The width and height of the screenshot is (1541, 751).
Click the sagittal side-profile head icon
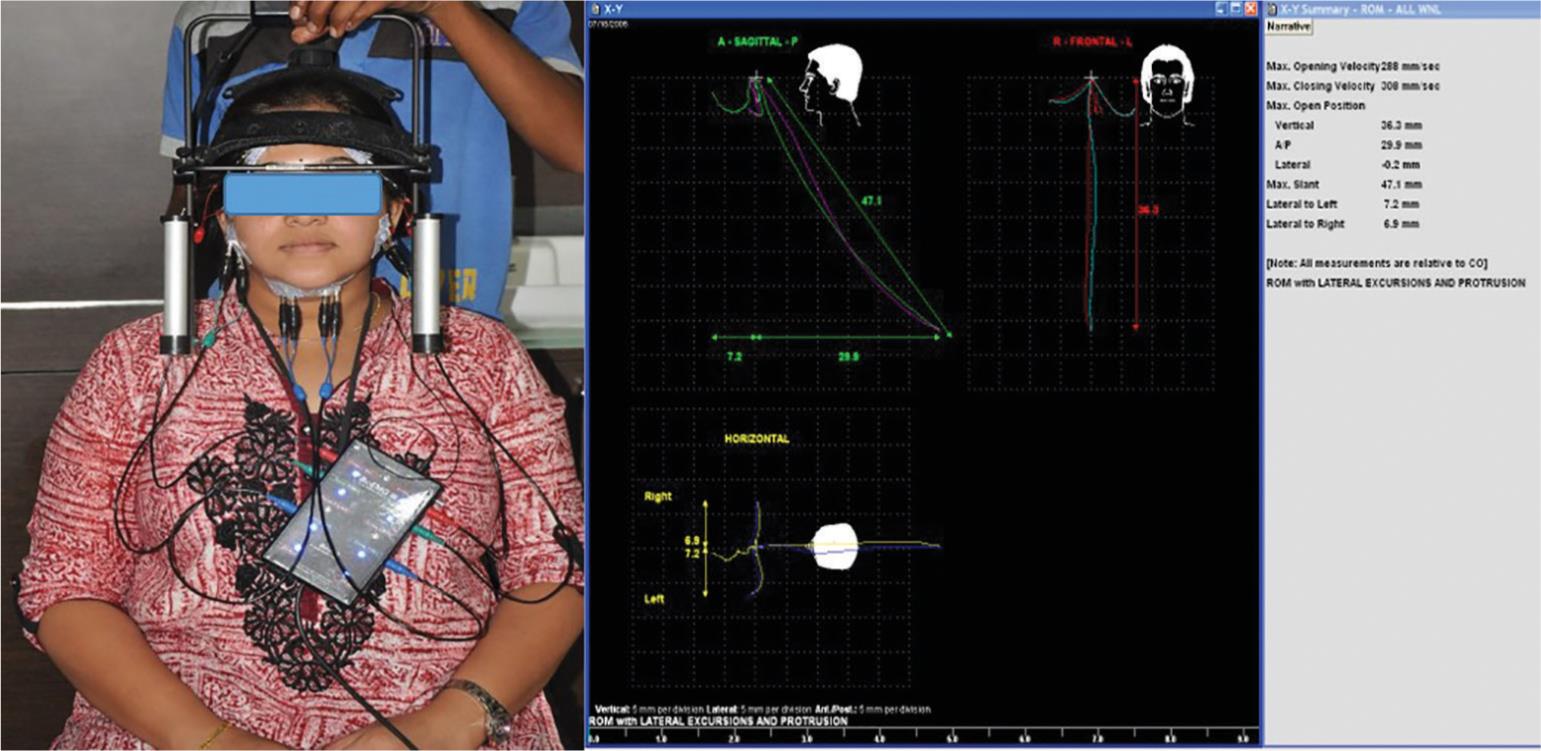pyautogui.click(x=829, y=86)
